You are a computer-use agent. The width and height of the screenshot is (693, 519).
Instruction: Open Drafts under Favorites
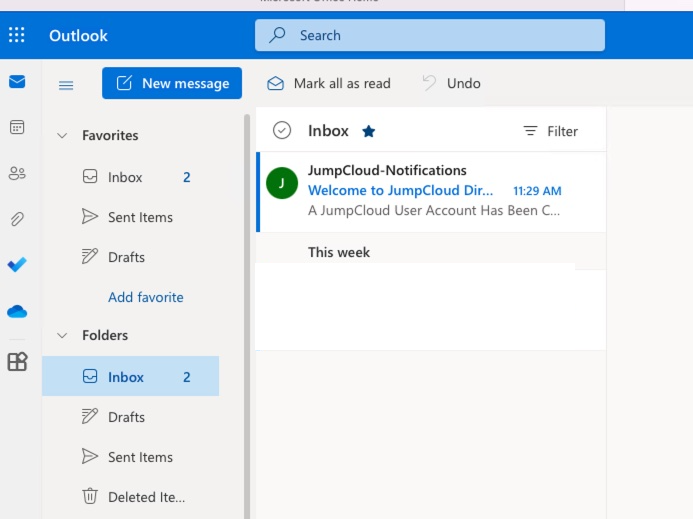(131, 257)
